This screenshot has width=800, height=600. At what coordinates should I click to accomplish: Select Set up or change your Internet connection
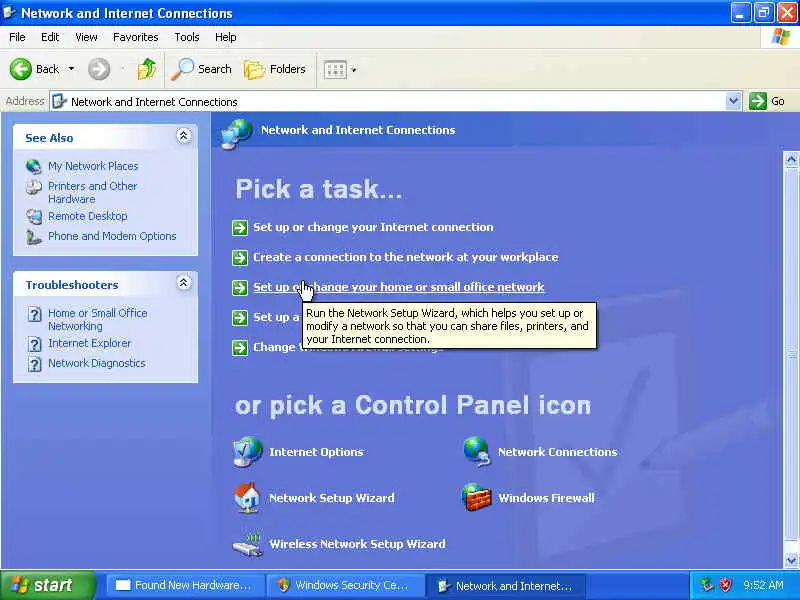(x=373, y=227)
